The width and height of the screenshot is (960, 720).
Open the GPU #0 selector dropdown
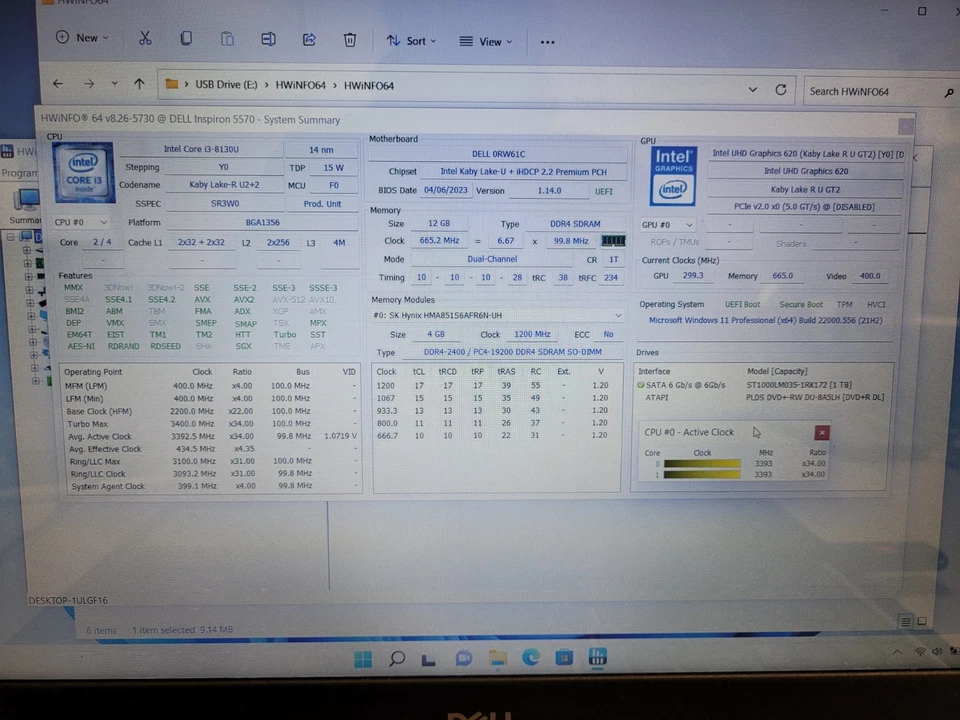pos(667,225)
